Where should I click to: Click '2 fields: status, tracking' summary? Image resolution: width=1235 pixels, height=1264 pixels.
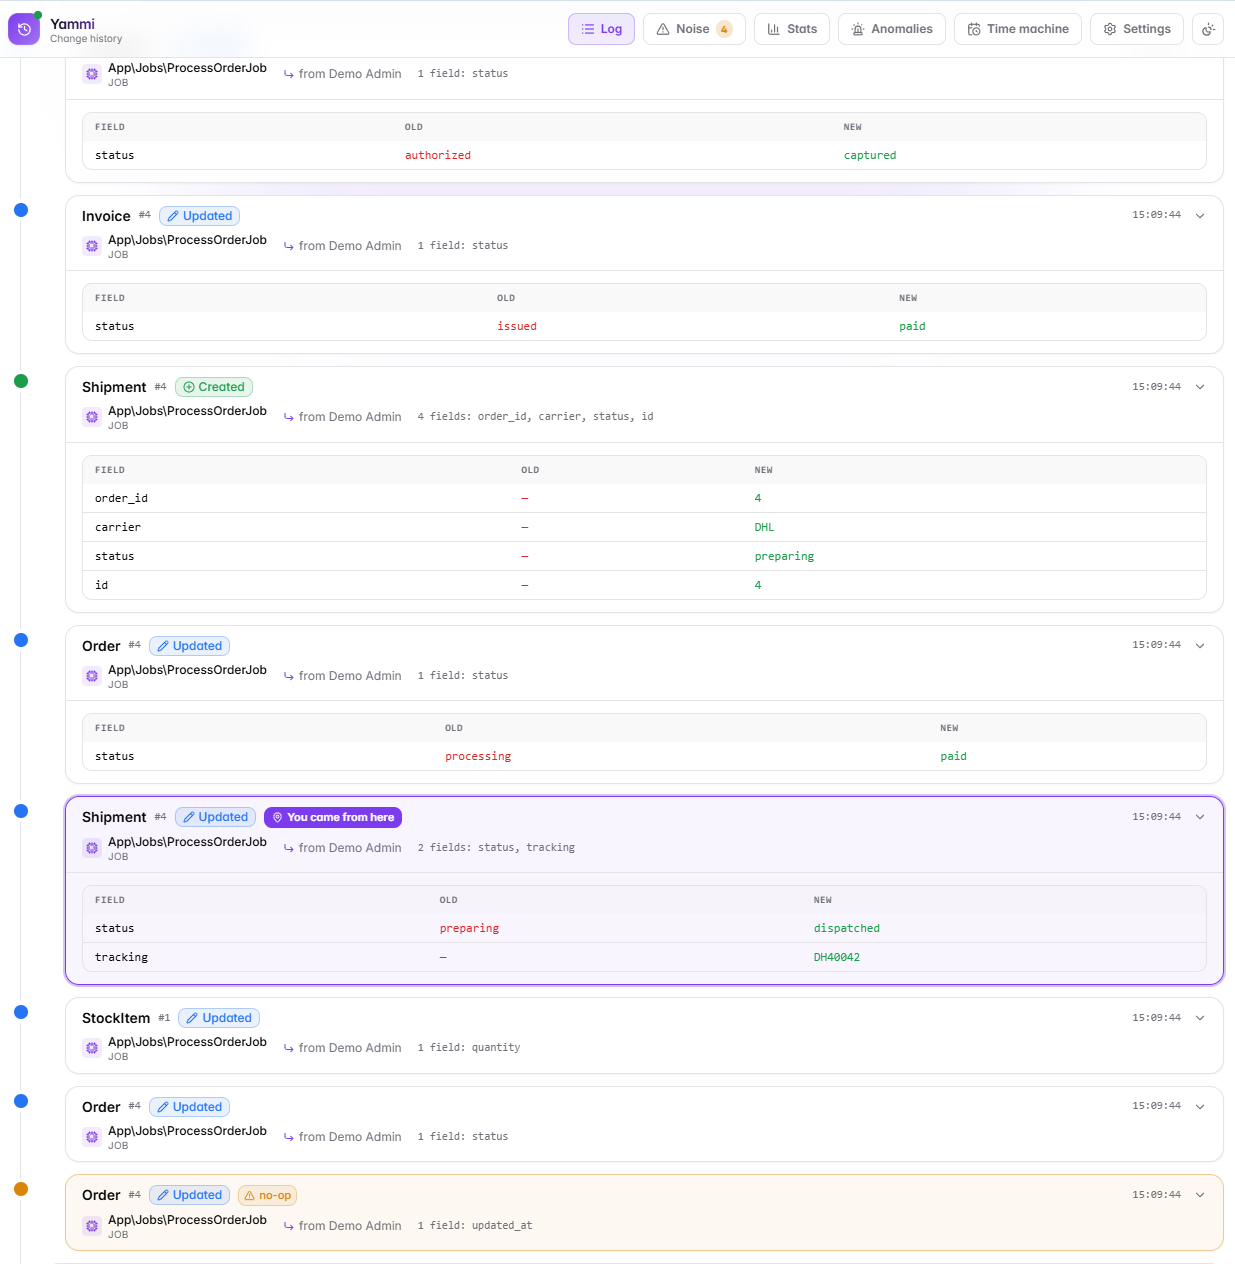[496, 848]
